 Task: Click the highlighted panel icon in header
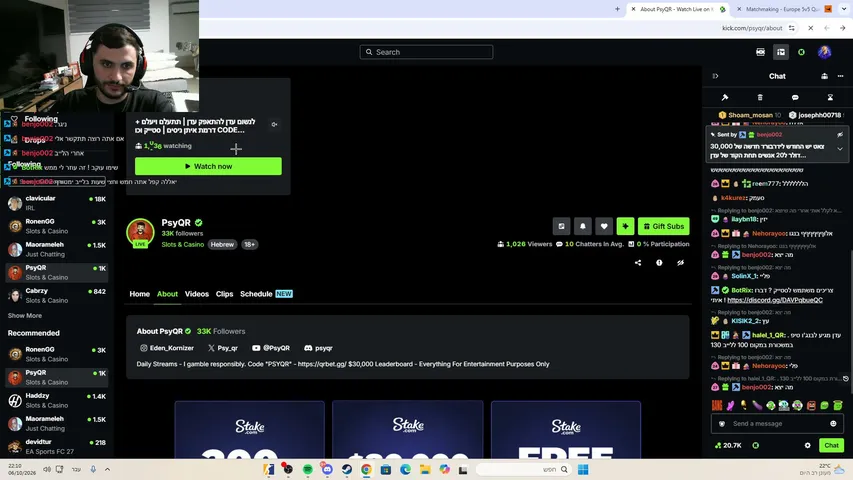coord(781,52)
